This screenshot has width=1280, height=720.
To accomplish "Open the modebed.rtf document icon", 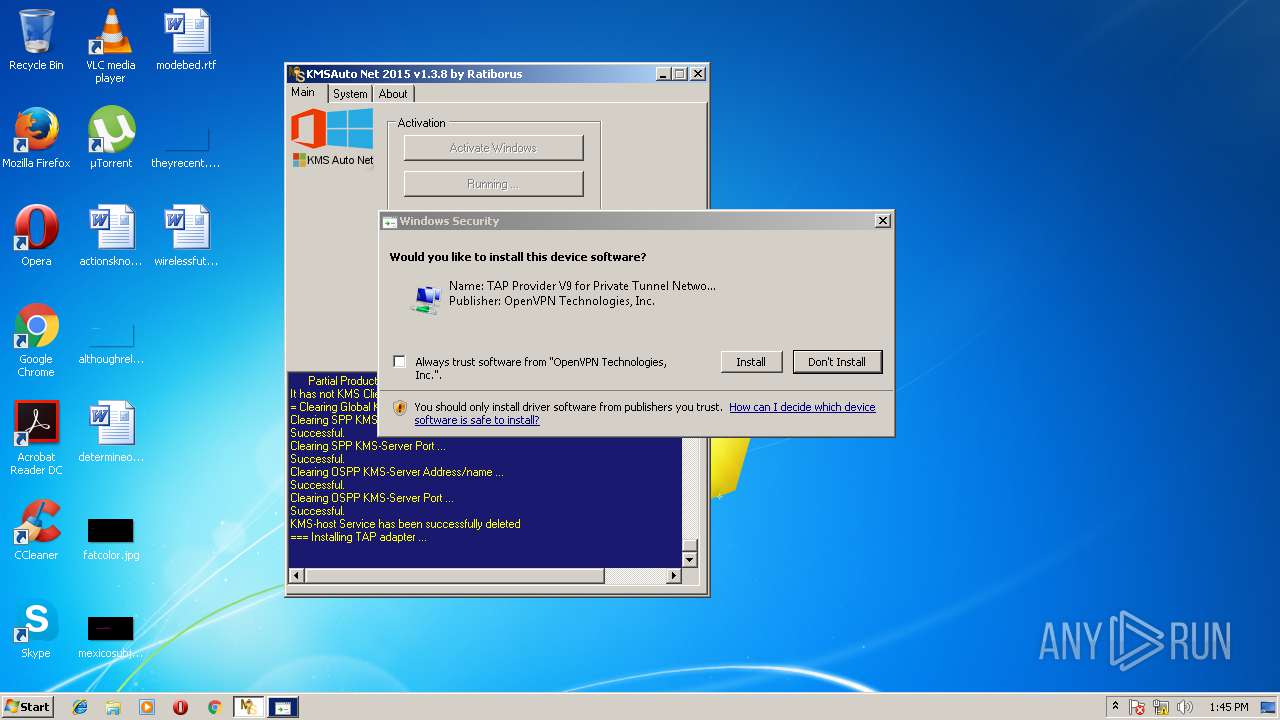I will pos(186,40).
